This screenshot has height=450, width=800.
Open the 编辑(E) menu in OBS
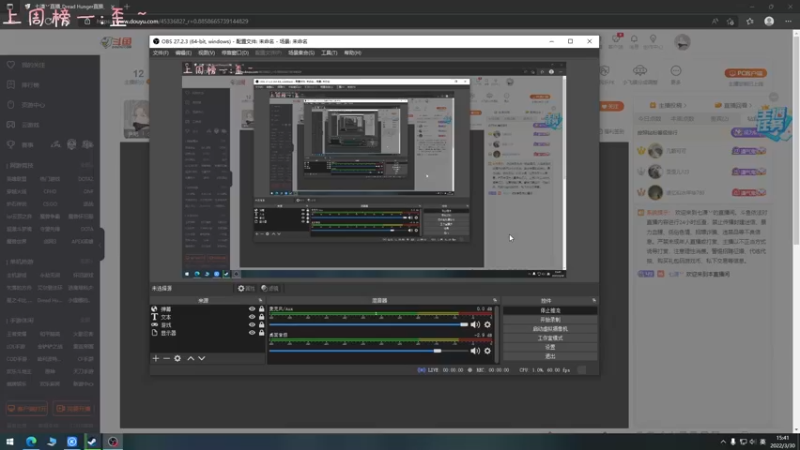184,53
